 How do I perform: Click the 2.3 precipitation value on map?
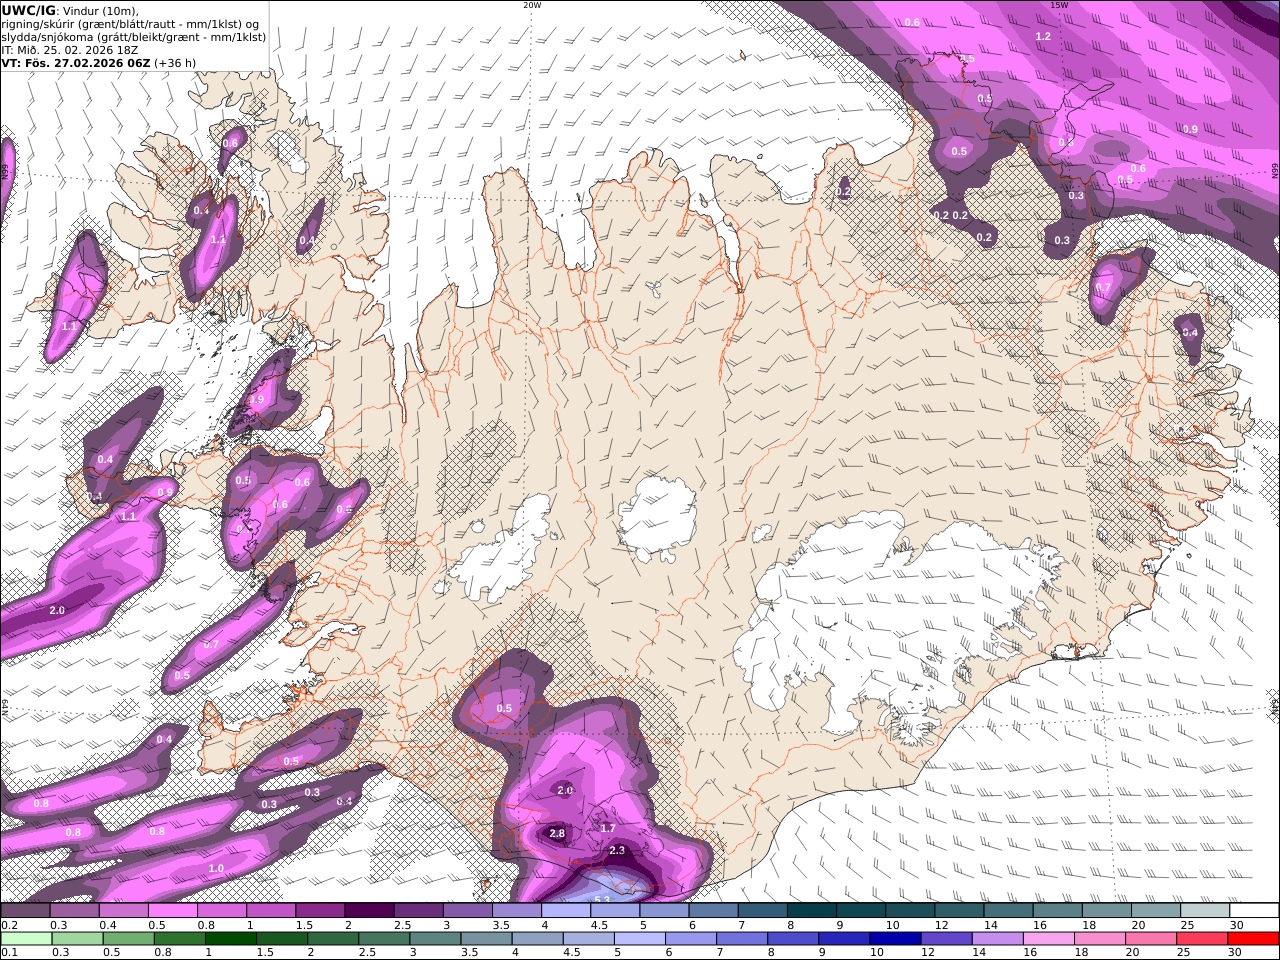click(x=617, y=850)
